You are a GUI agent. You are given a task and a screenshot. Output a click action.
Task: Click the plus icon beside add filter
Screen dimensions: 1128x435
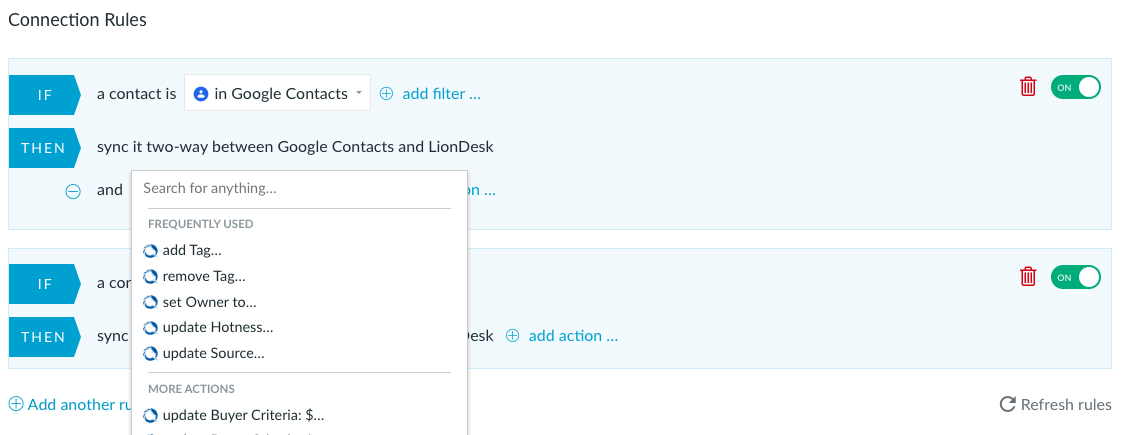pos(386,93)
